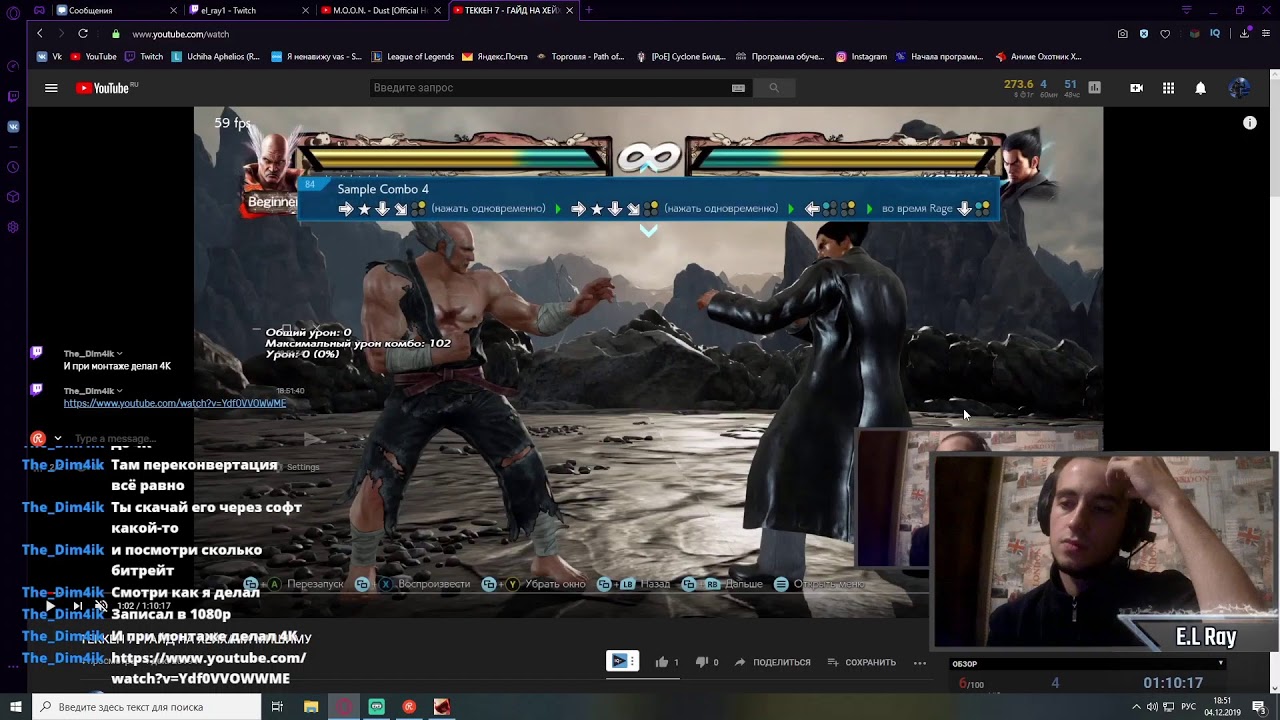Open the chat link youtube.com/watch?v=Ydf0VVOWWME

pos(175,403)
